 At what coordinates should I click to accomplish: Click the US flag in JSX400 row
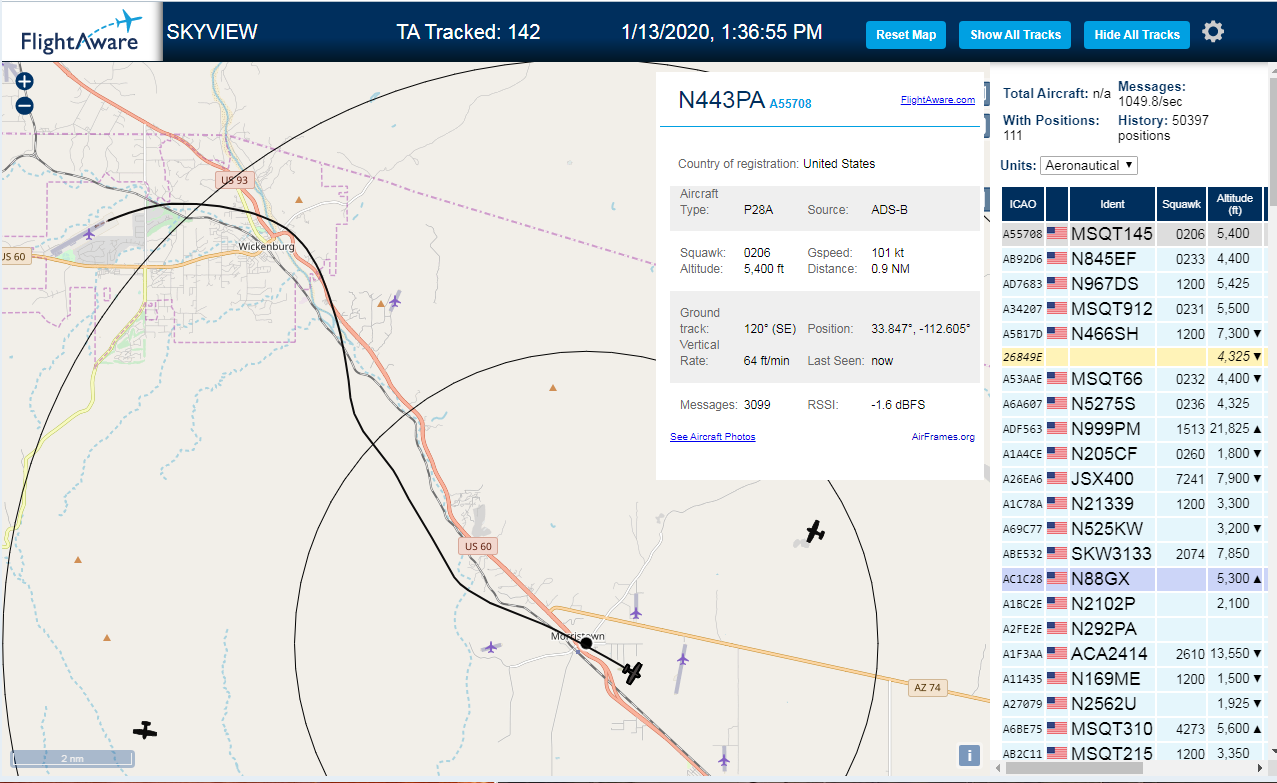click(x=1057, y=479)
